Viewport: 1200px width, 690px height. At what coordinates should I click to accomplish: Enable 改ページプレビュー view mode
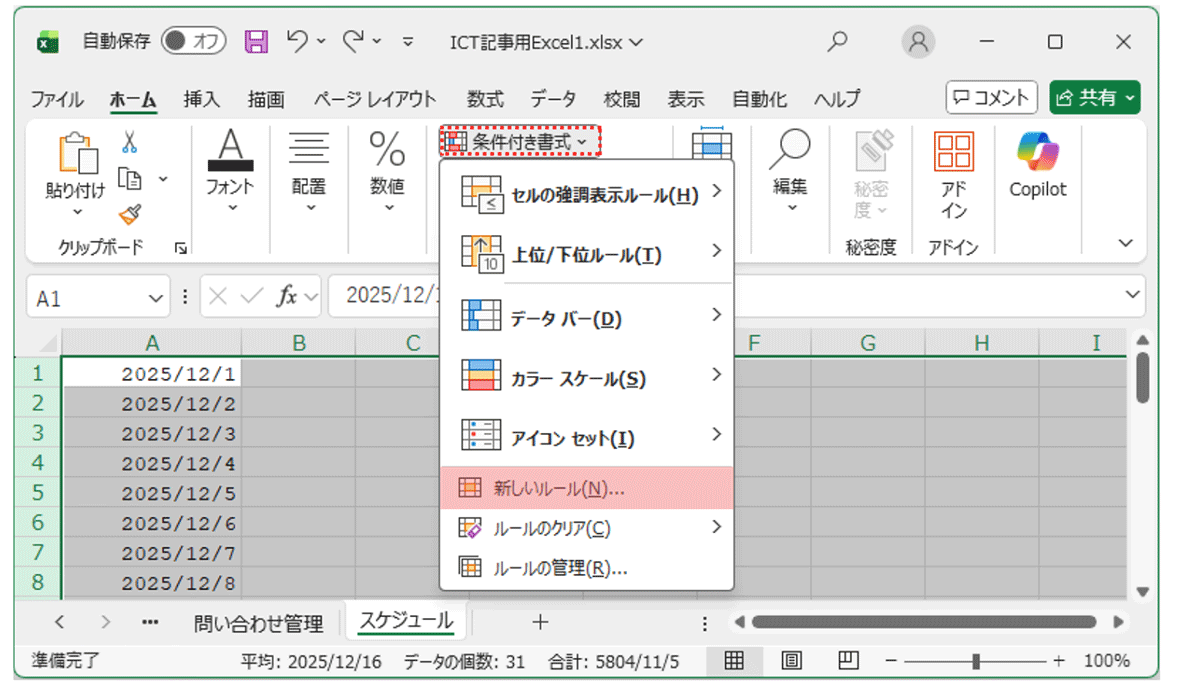846,661
